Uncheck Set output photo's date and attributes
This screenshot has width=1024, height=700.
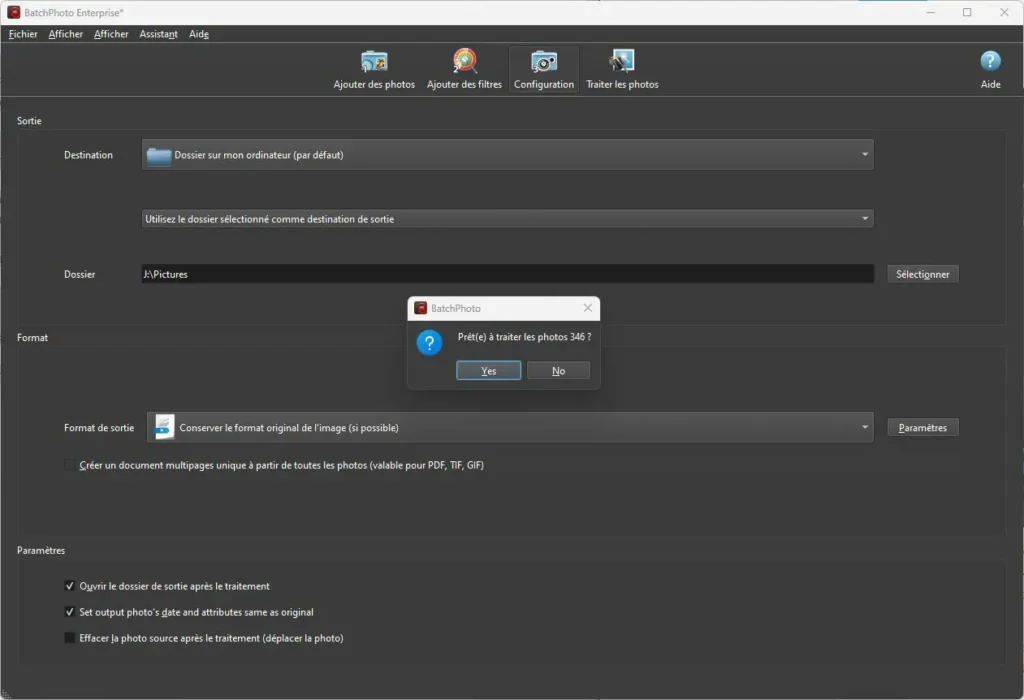70,612
